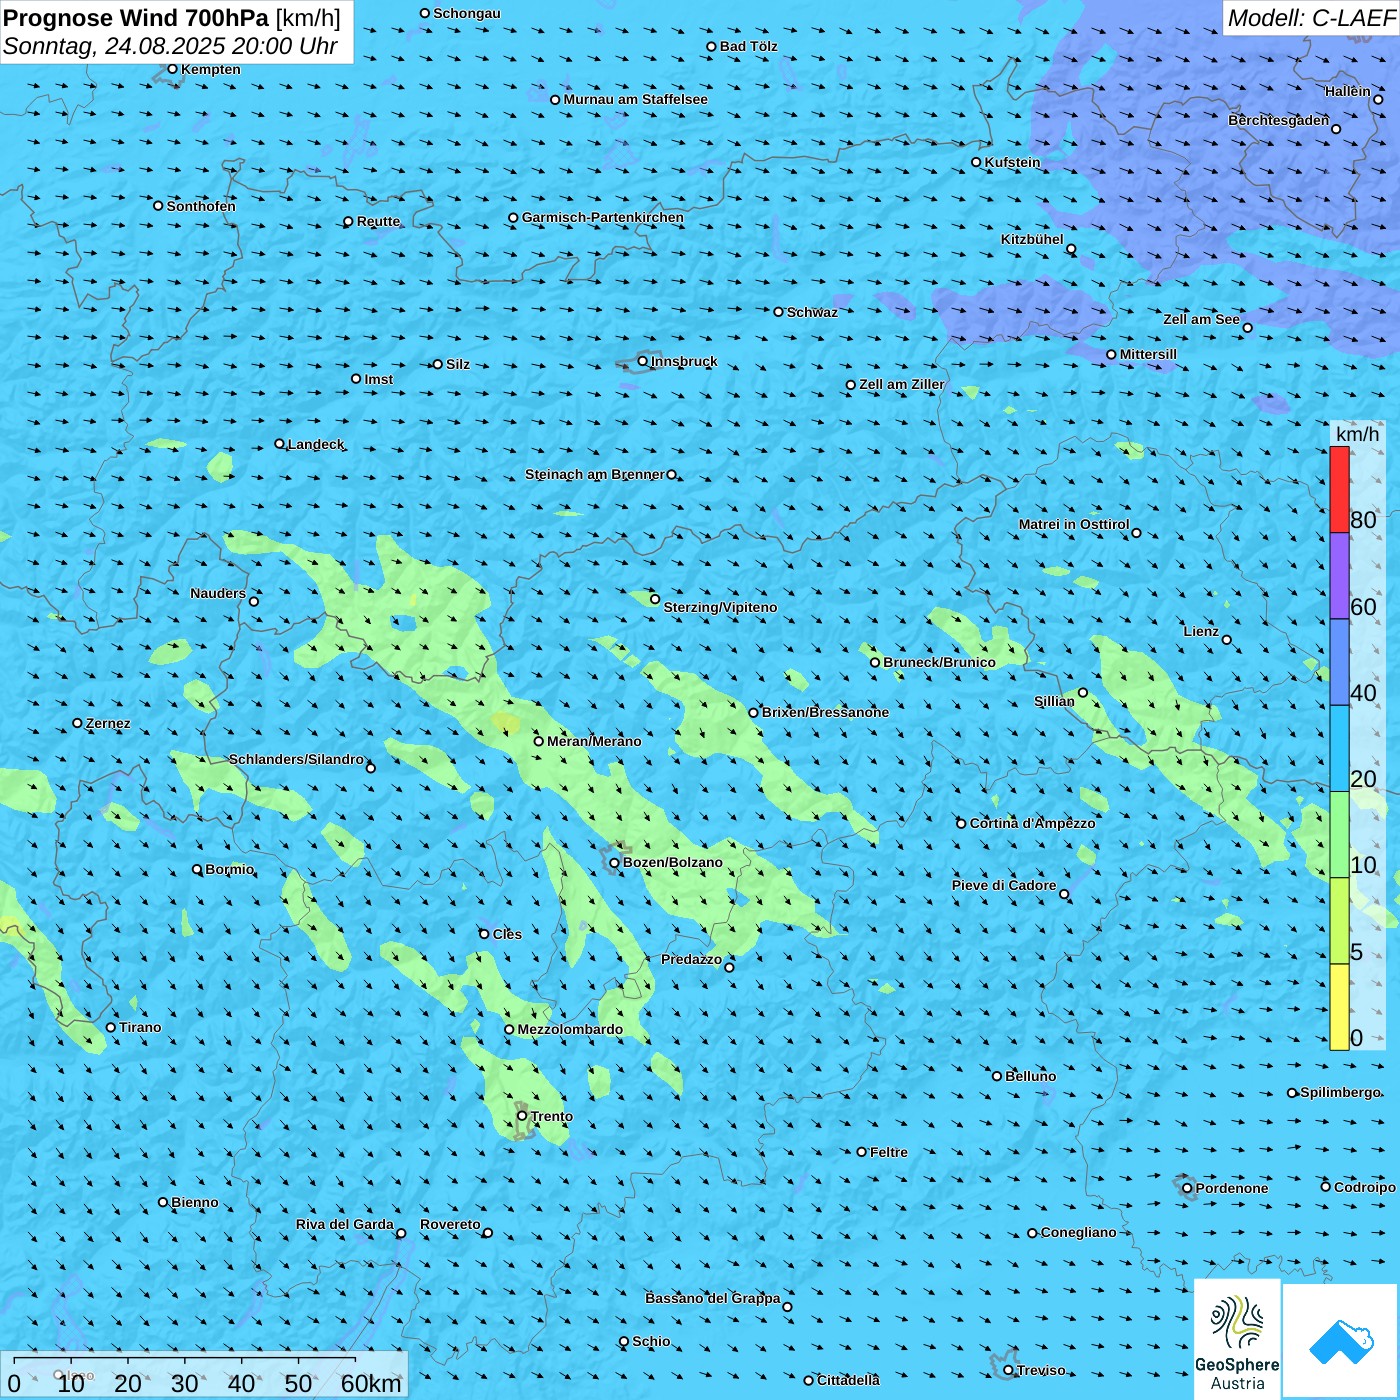Click the Berchtesgaden label
Viewport: 1400px width, 1400px height.
pyautogui.click(x=1279, y=120)
